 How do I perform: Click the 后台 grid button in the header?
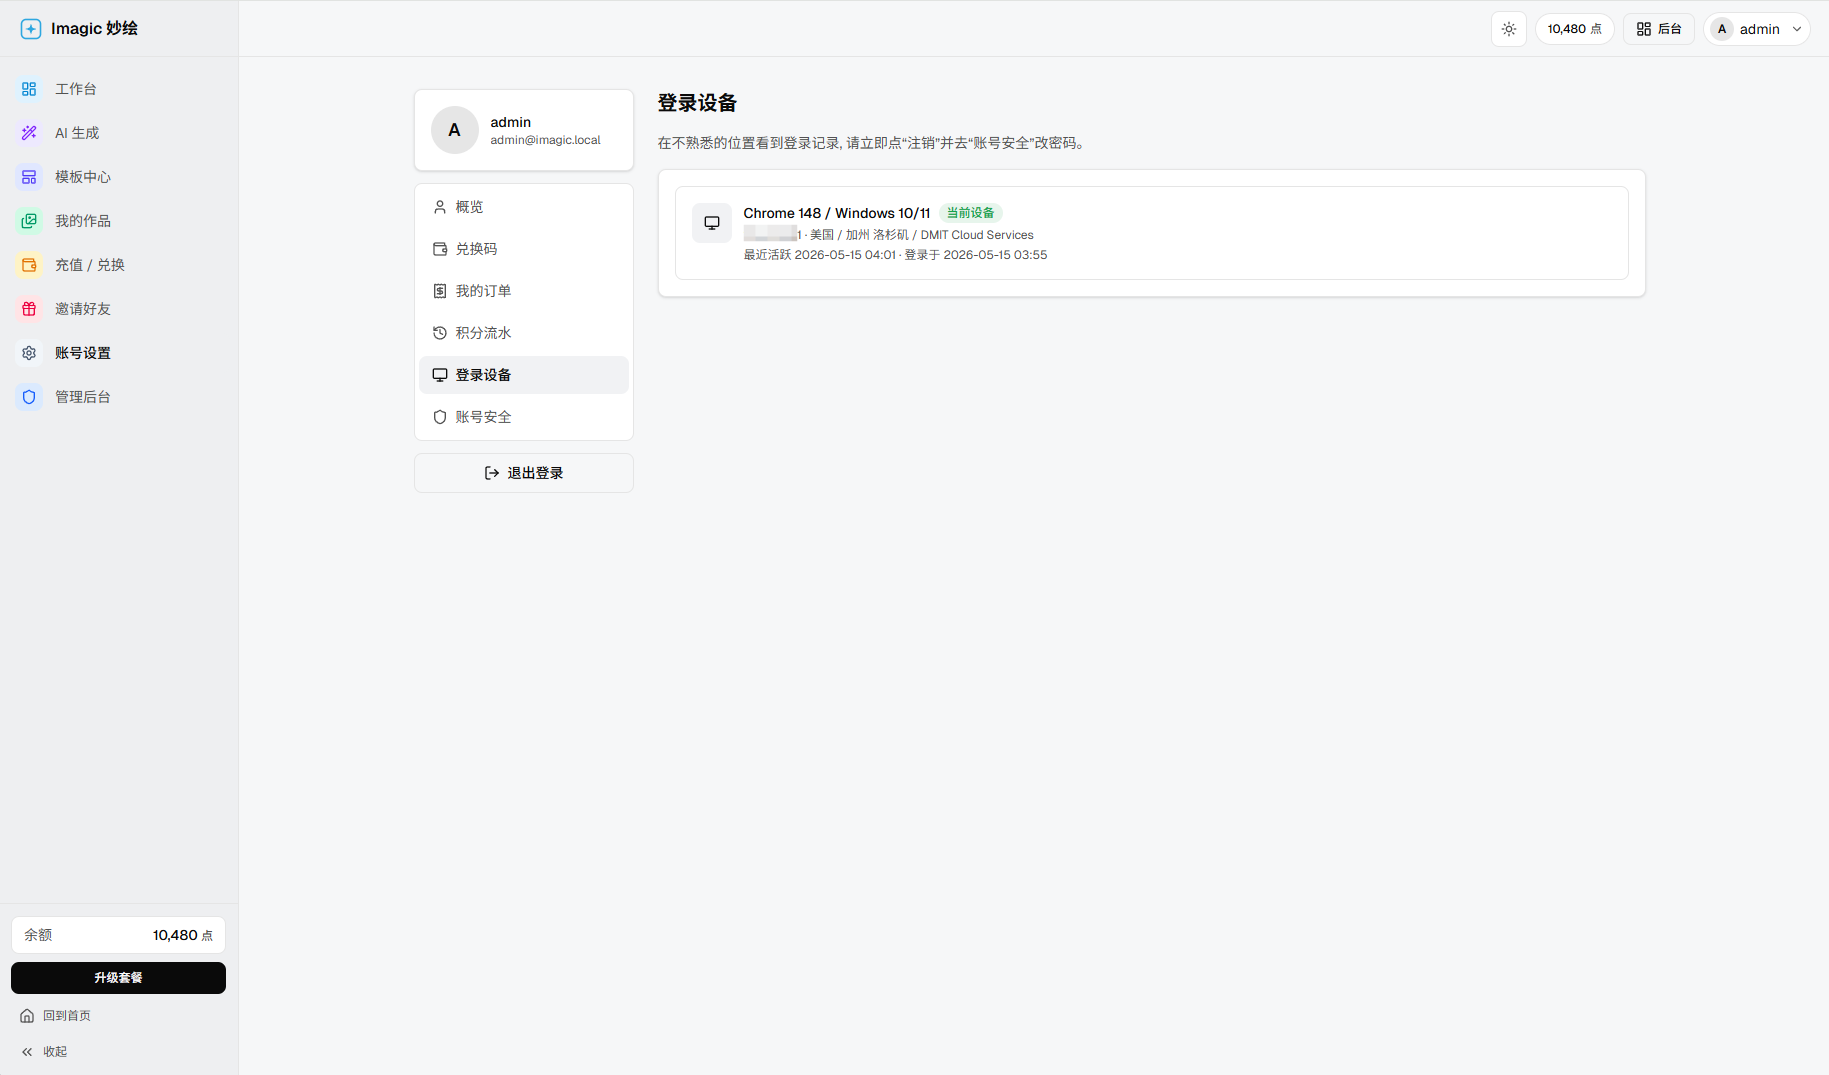[x=1659, y=29]
